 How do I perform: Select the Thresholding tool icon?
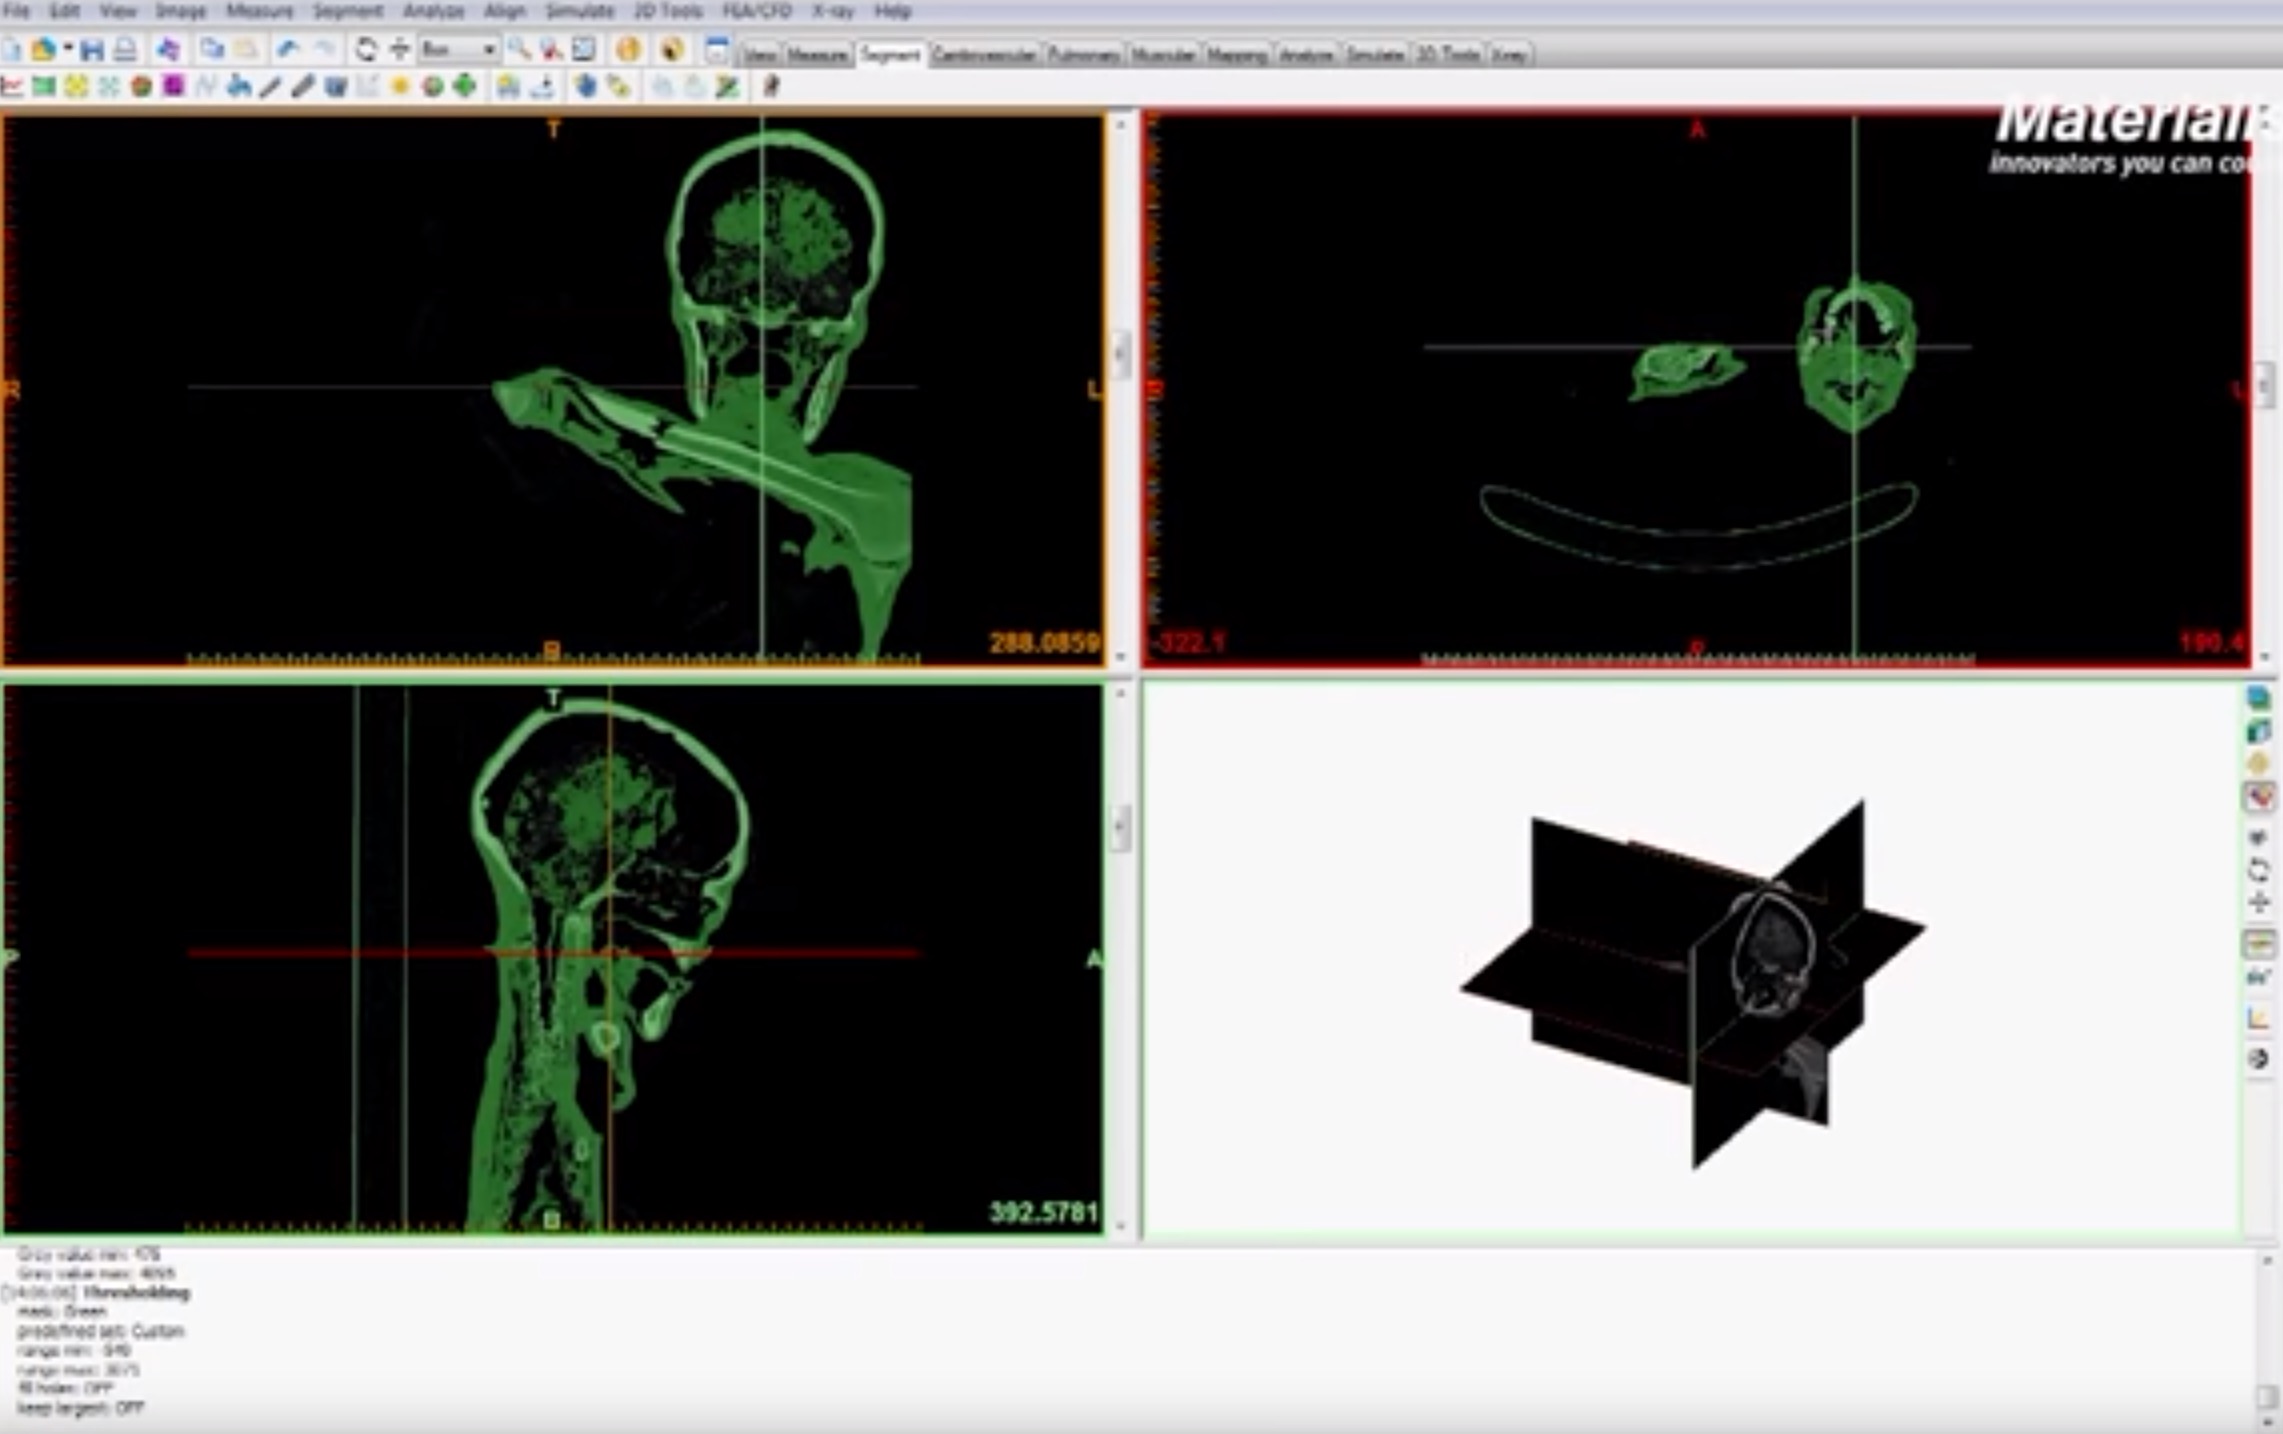[44, 87]
